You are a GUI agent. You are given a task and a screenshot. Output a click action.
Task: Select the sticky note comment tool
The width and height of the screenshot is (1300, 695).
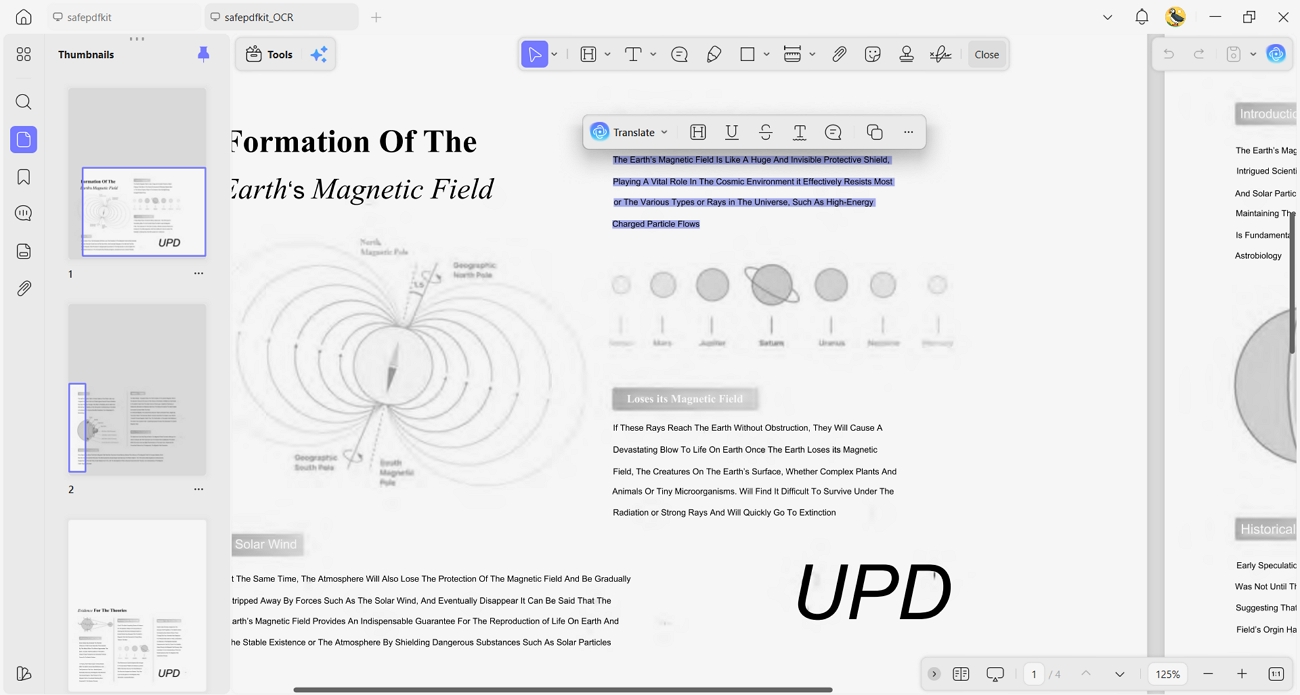(x=679, y=55)
